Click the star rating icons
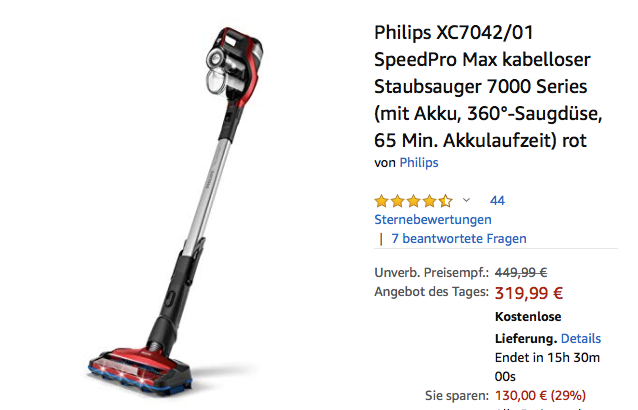The image size is (638, 410). pos(413,201)
